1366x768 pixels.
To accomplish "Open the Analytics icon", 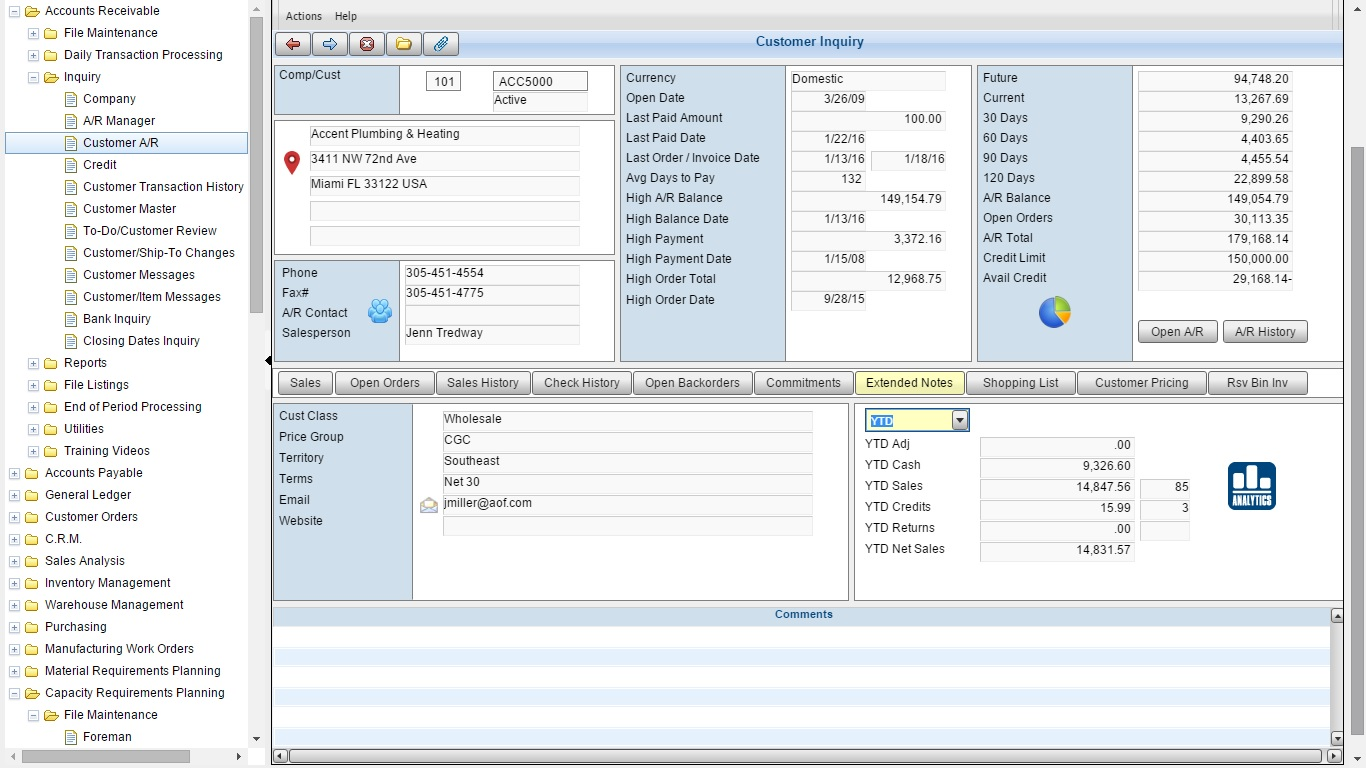I will [1251, 486].
